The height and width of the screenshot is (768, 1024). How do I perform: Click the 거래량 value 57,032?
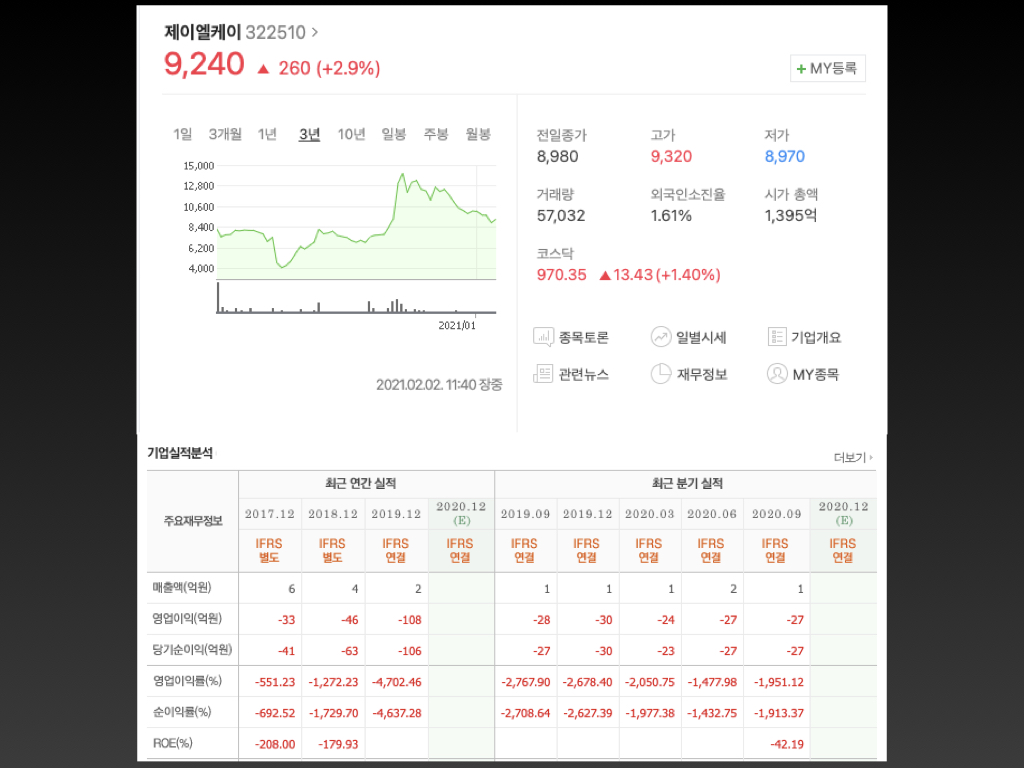561,216
